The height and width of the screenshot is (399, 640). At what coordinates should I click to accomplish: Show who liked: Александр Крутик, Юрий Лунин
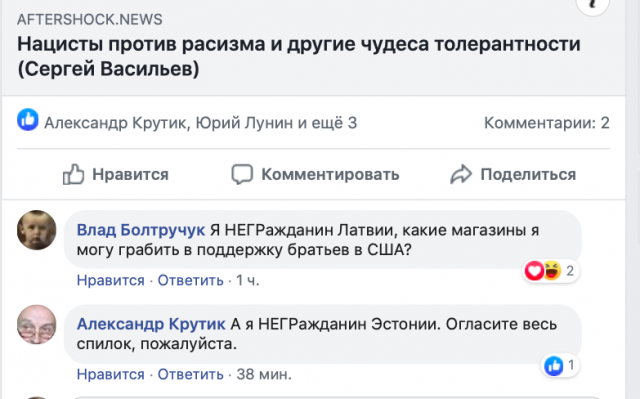tap(200, 123)
